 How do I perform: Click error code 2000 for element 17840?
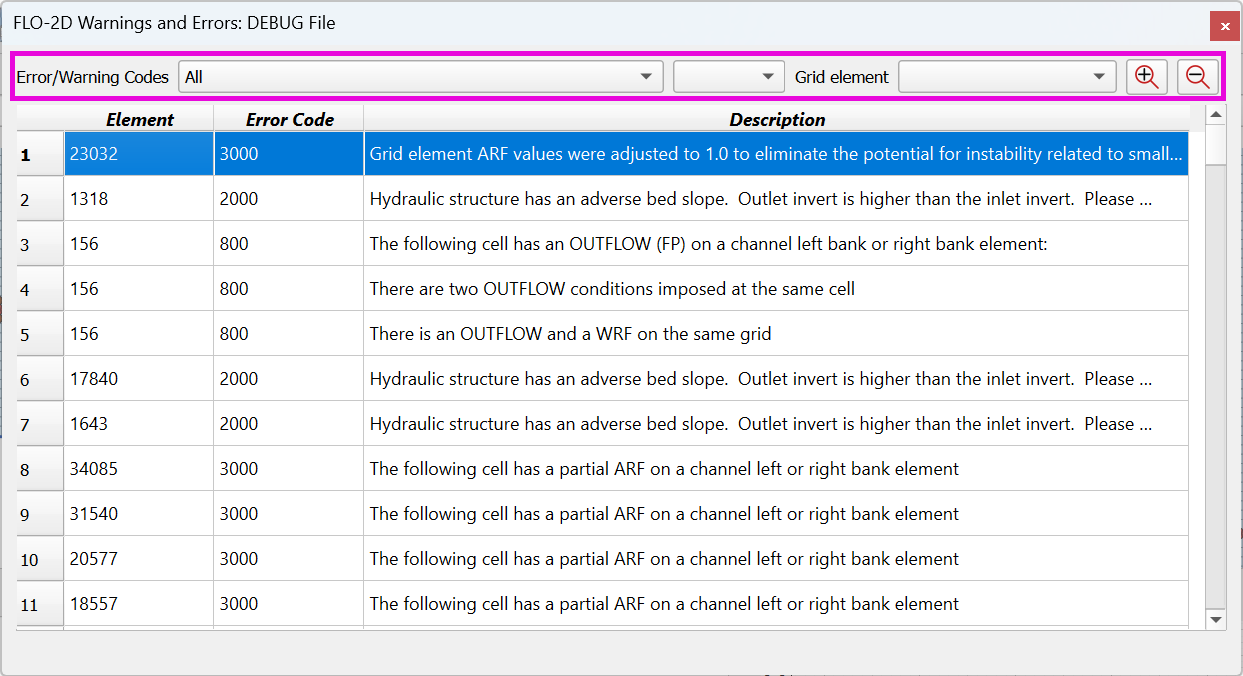(x=288, y=379)
